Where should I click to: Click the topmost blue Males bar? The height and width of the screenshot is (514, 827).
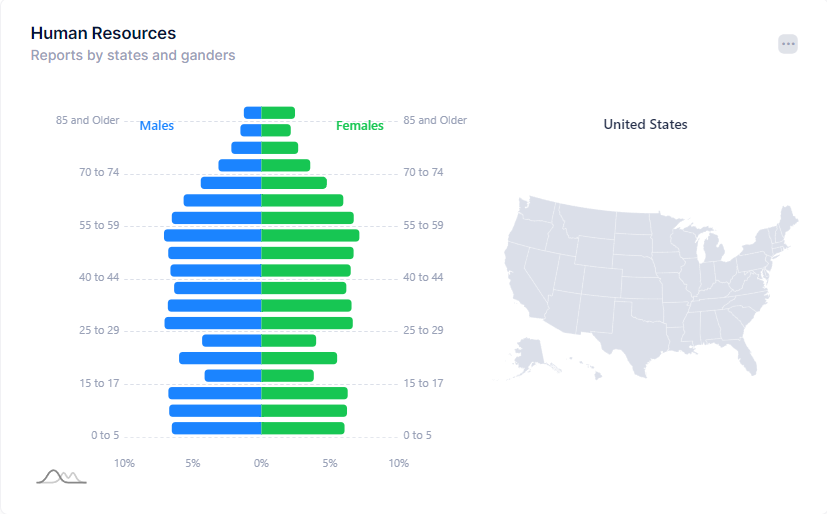pyautogui.click(x=253, y=113)
